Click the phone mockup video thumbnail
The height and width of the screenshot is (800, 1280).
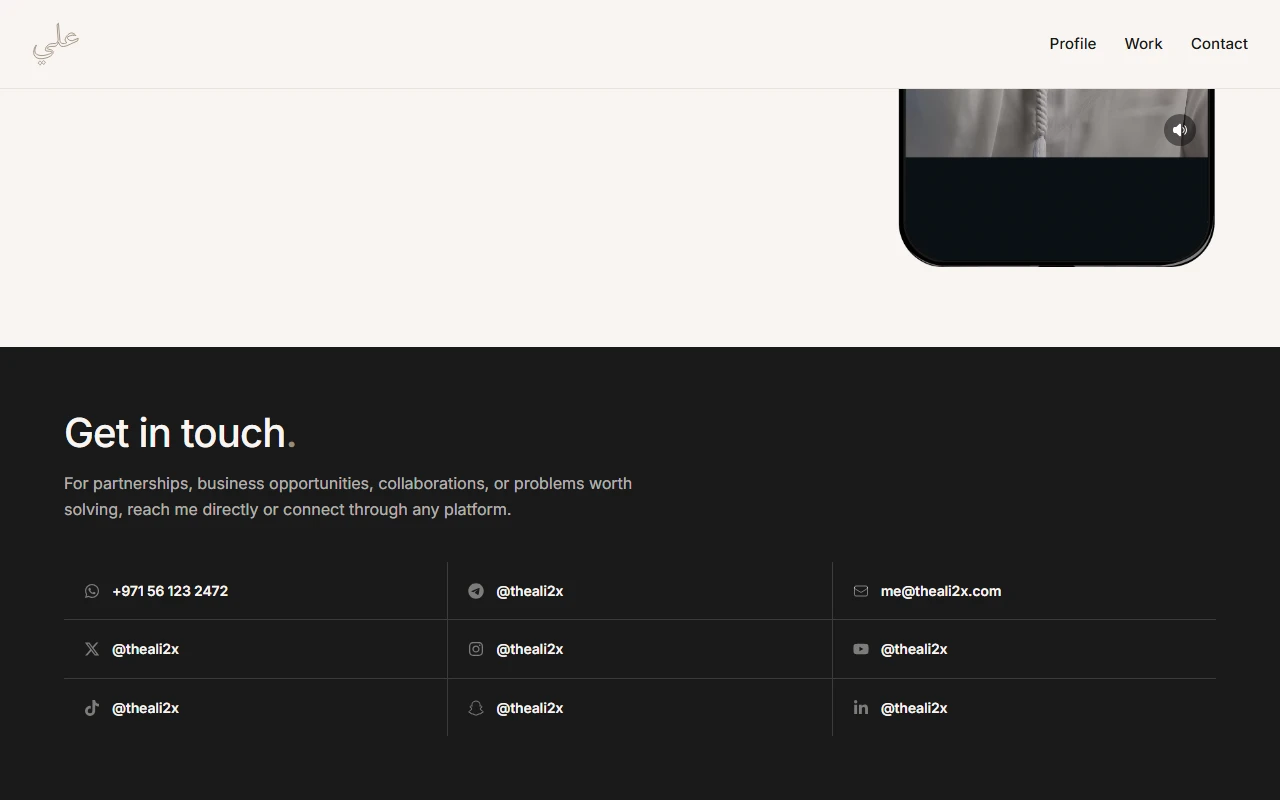[x=1057, y=123]
